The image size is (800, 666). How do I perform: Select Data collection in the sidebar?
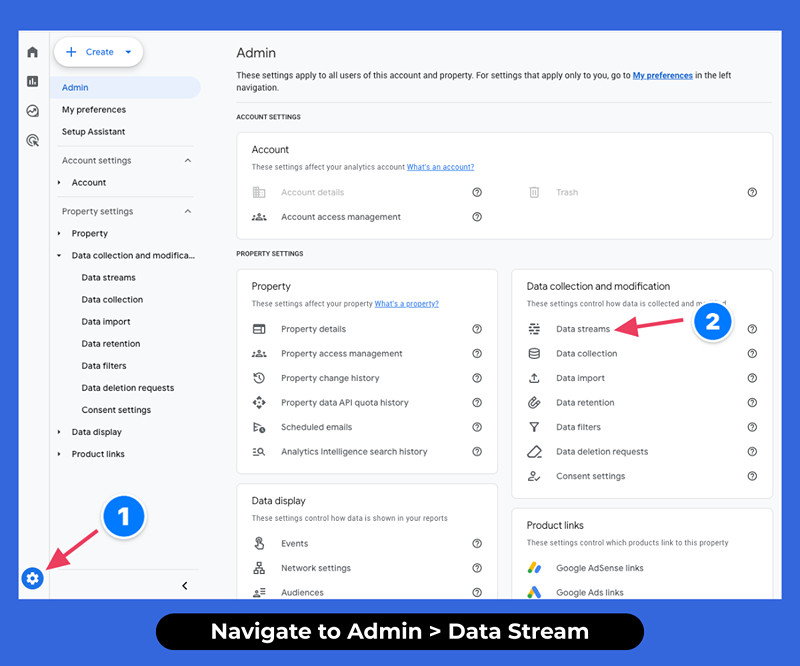[112, 300]
